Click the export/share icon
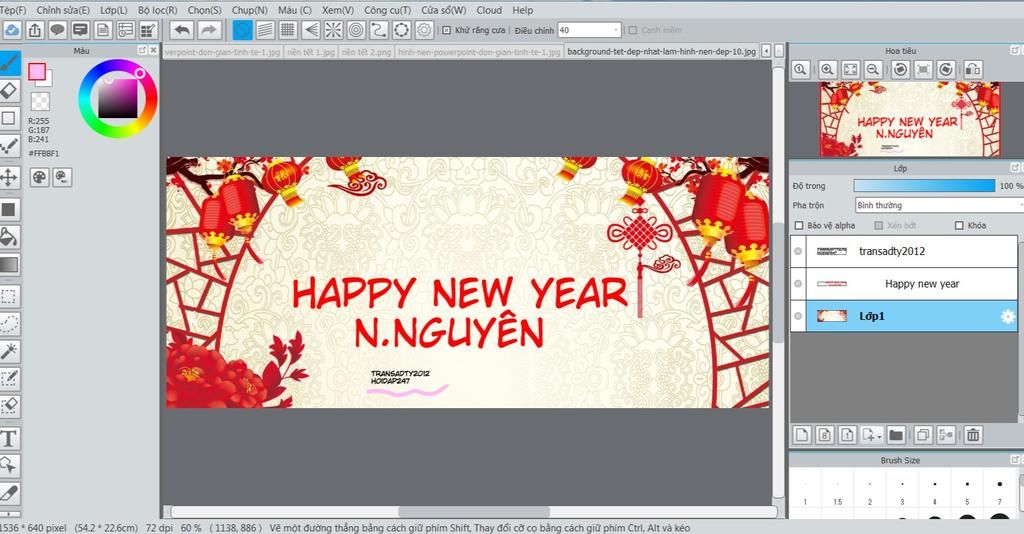Viewport: 1024px width, 534px height. (35, 30)
